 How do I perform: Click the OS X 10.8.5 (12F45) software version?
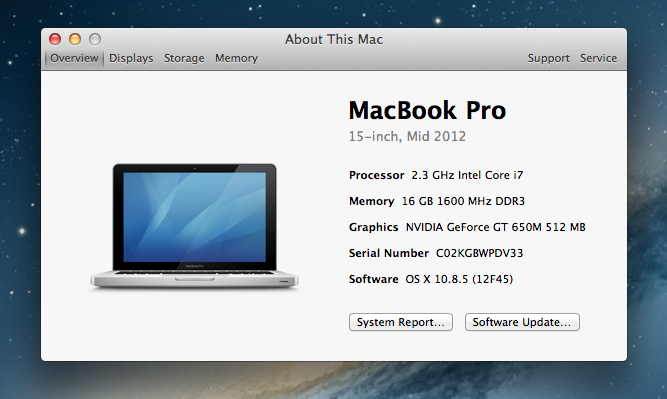click(459, 279)
